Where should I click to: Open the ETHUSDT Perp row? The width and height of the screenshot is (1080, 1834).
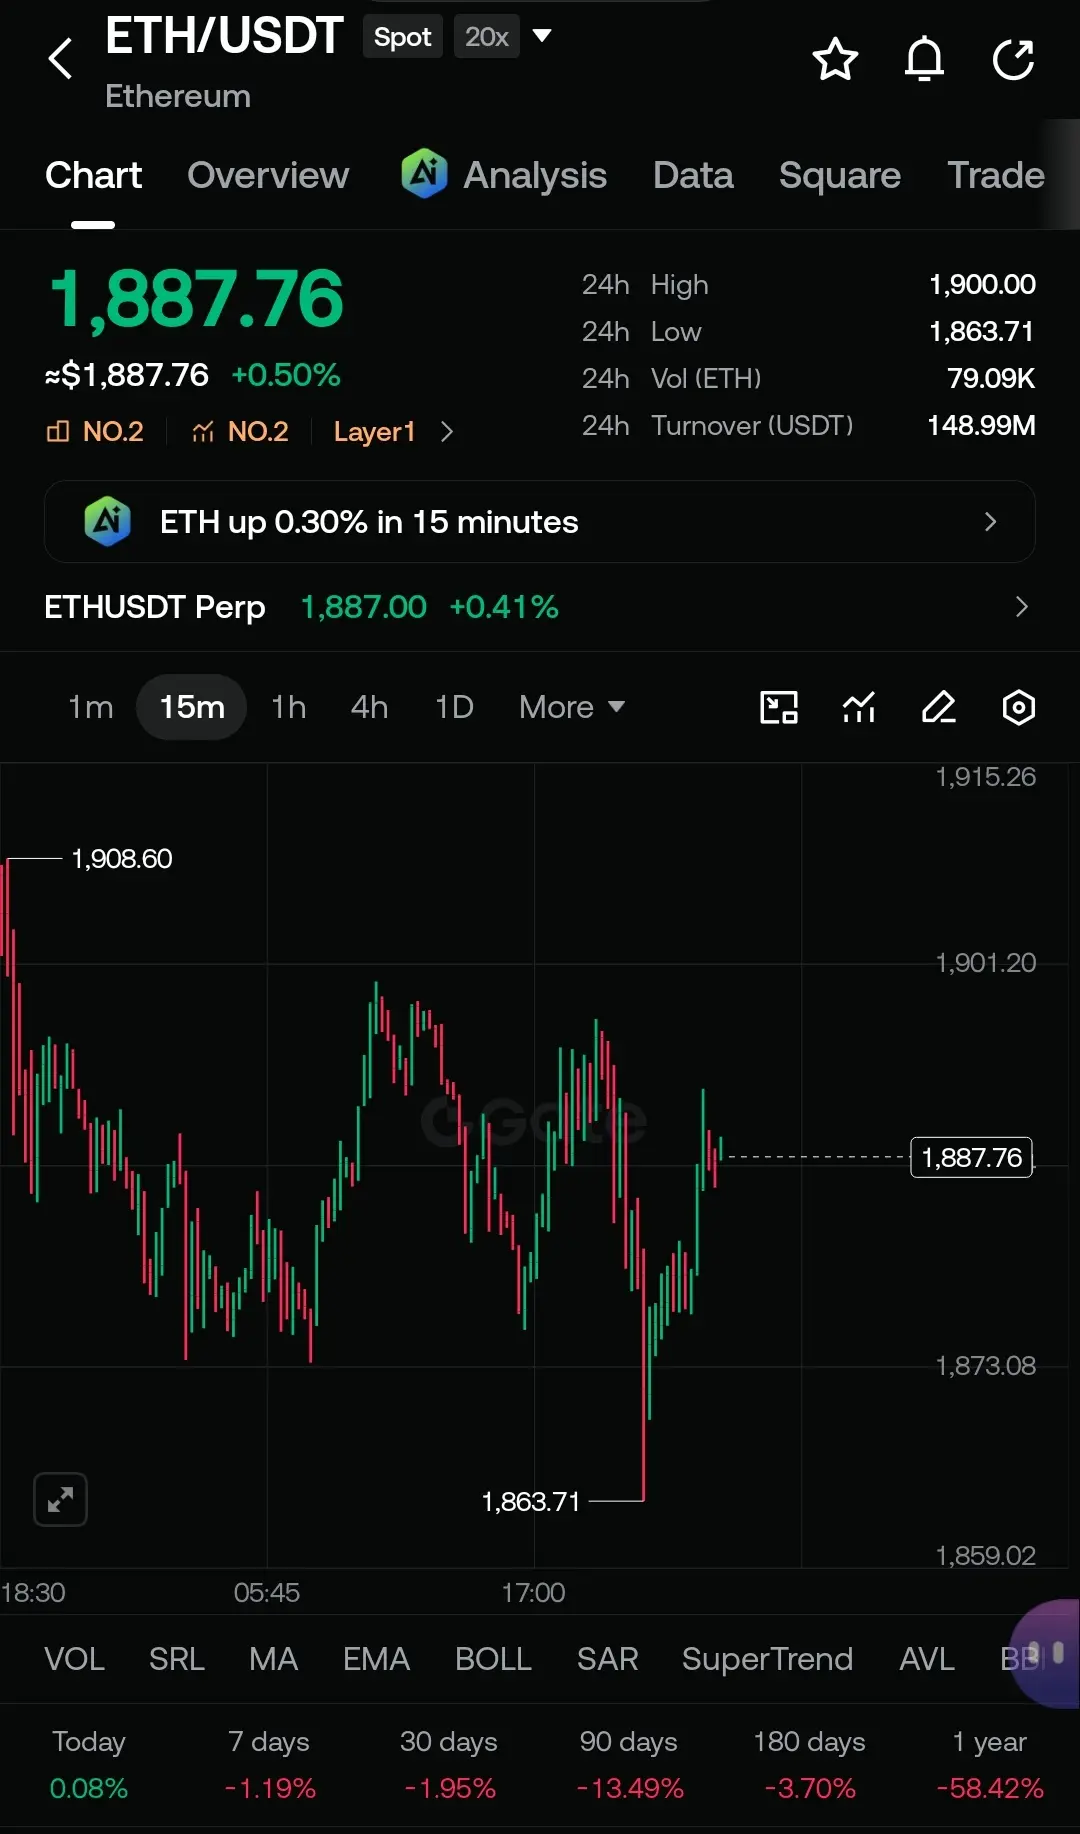(540, 607)
